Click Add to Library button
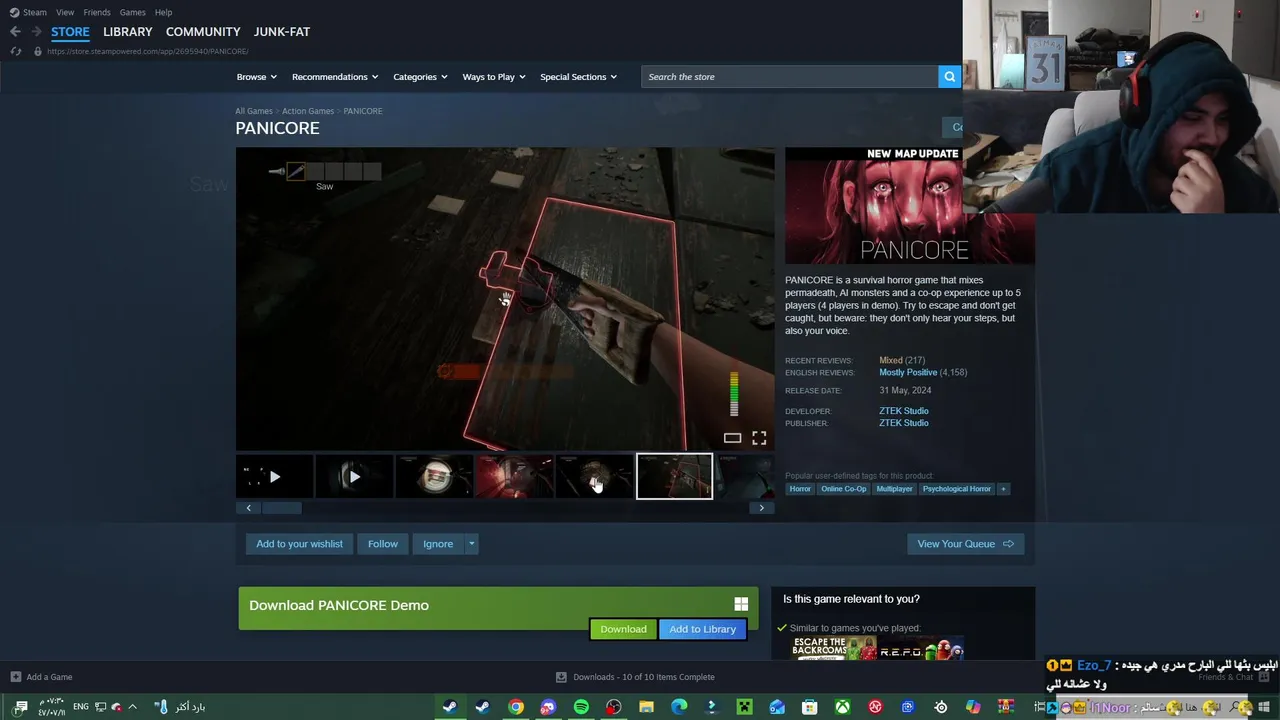The width and height of the screenshot is (1280, 720). pyautogui.click(x=702, y=629)
